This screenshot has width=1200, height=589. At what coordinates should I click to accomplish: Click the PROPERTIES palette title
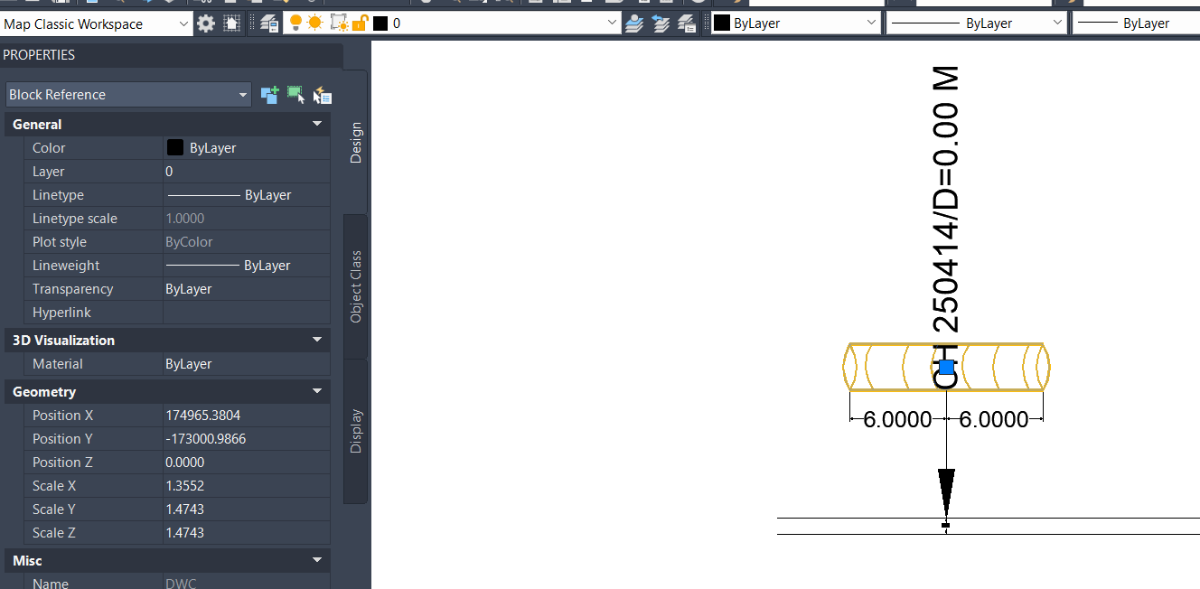[39, 55]
